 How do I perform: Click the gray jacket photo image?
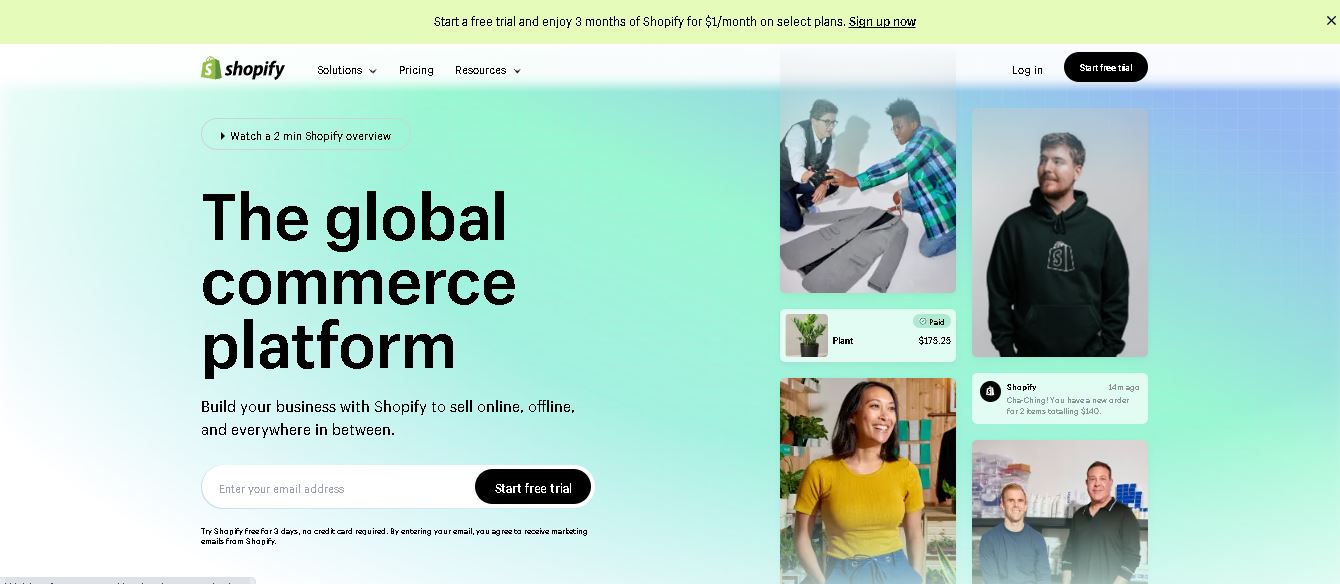[x=868, y=170]
